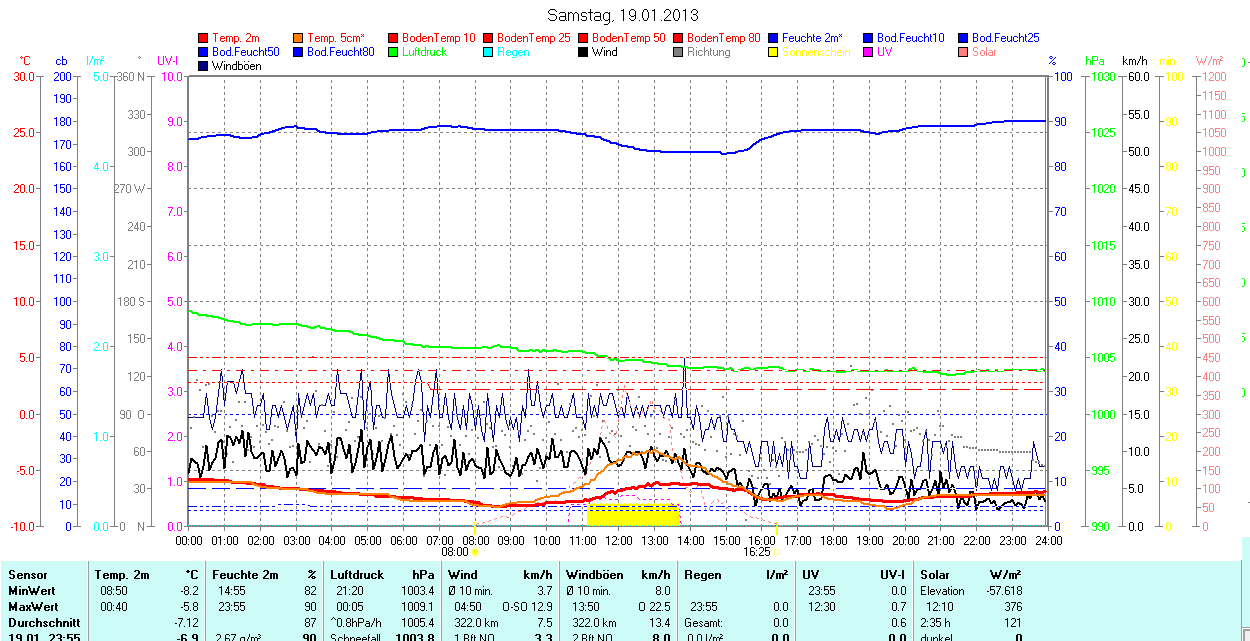This screenshot has height=641, width=1250.
Task: Click the black Wind legend swatch
Action: click(584, 52)
